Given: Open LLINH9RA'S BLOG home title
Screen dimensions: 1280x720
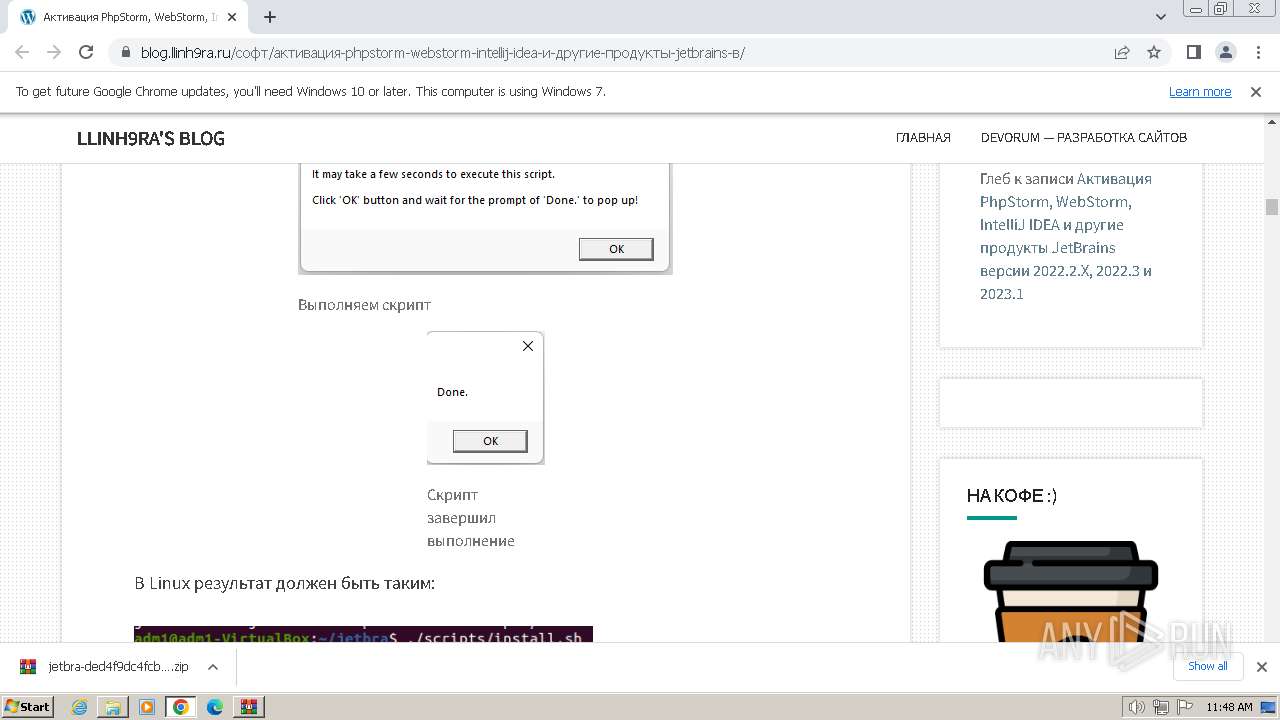Looking at the screenshot, I should 151,138.
